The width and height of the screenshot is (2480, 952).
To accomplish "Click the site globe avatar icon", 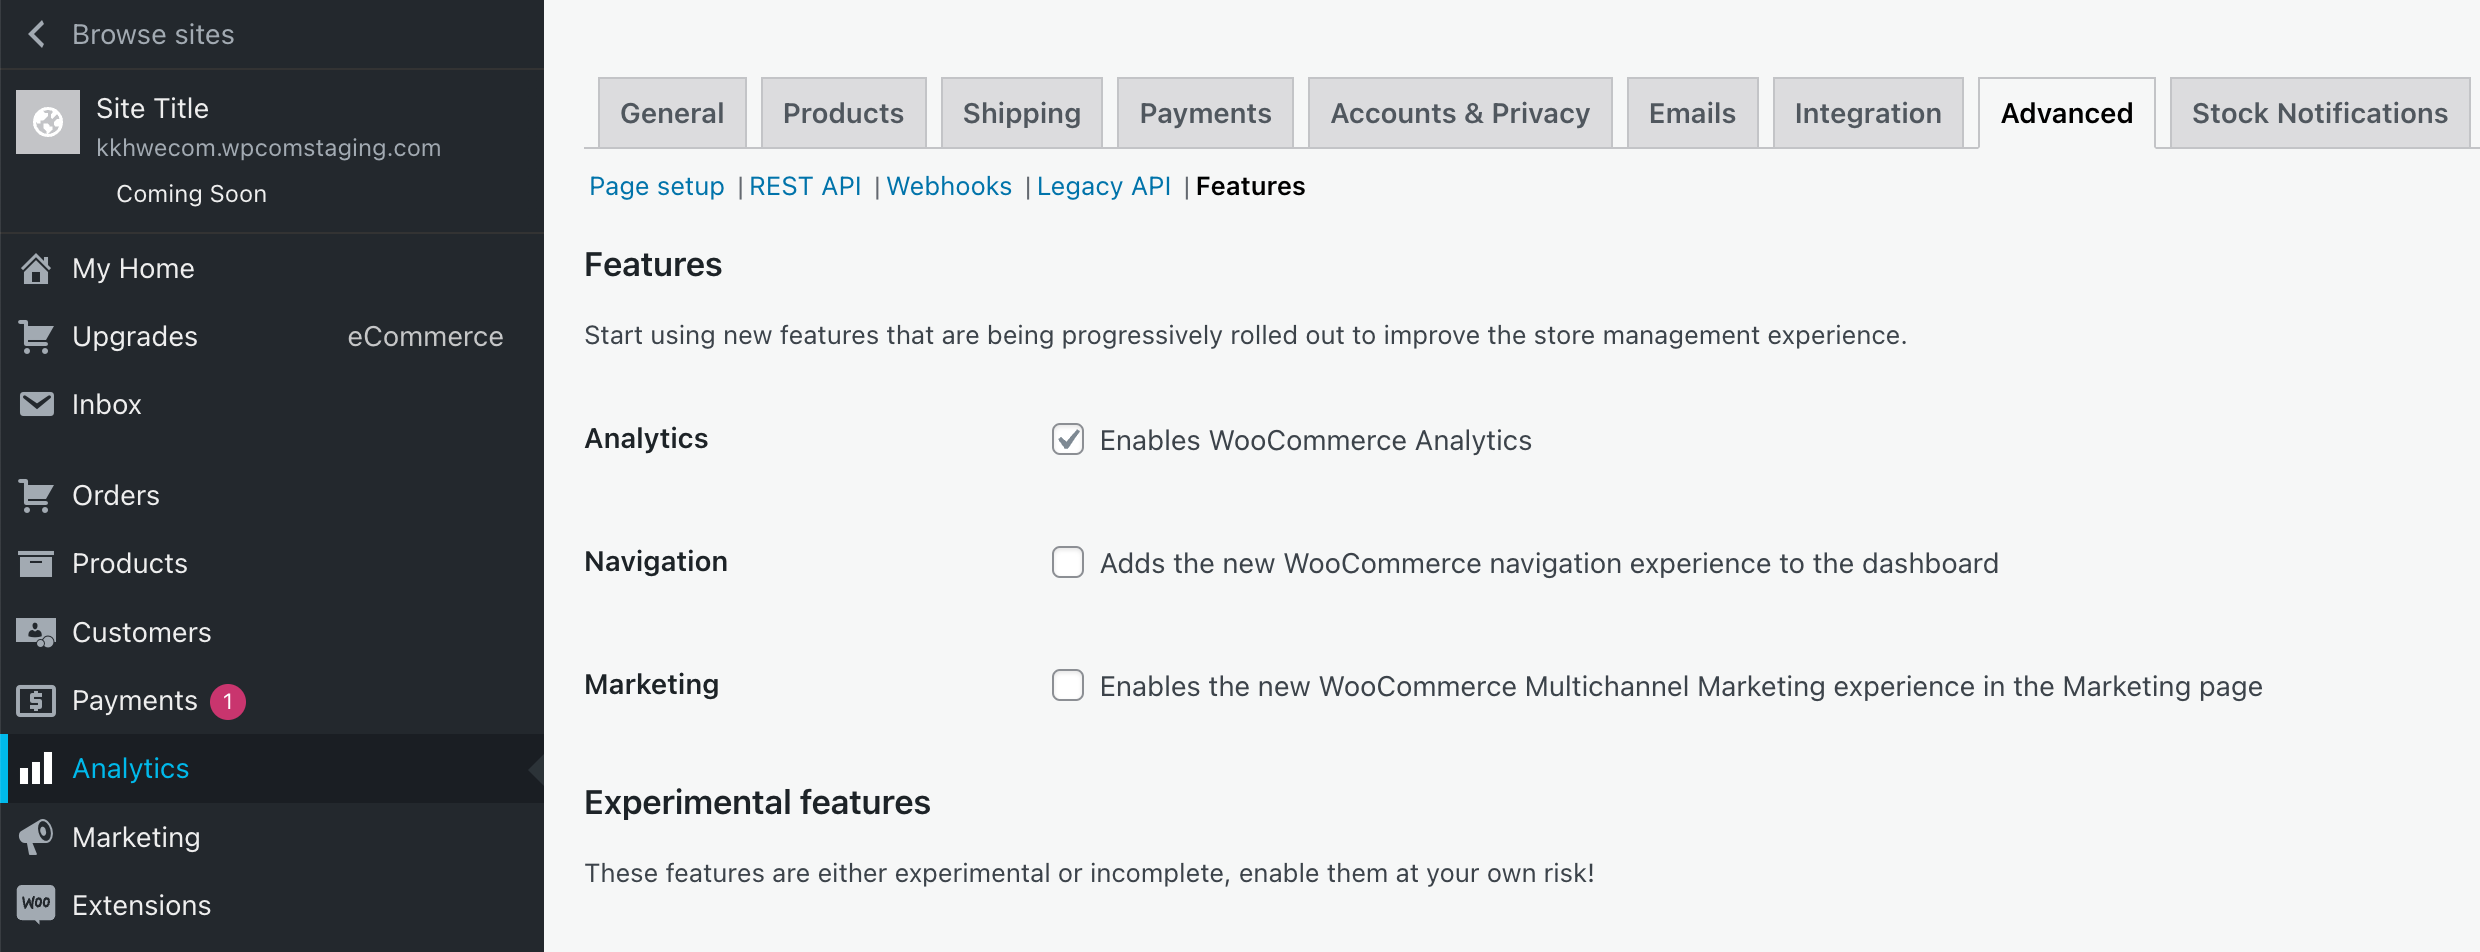I will pyautogui.click(x=47, y=121).
